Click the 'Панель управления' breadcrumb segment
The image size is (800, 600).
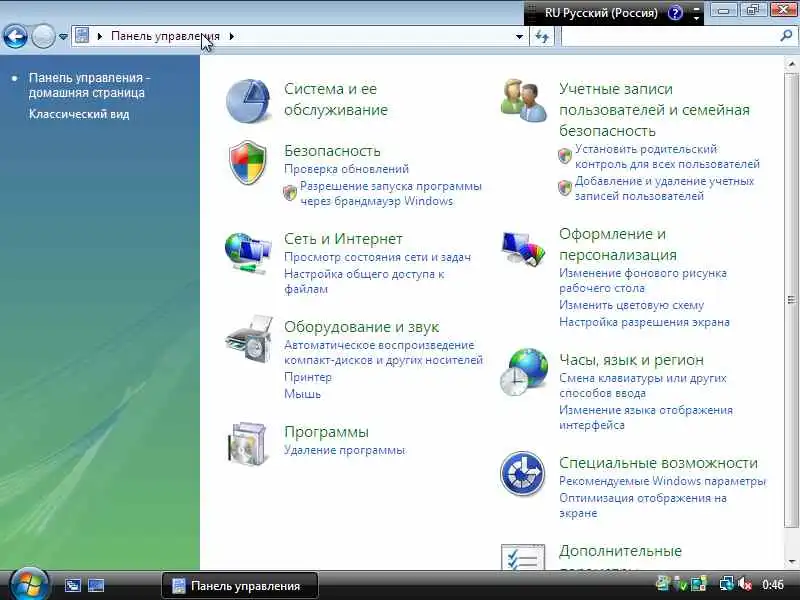[x=165, y=36]
